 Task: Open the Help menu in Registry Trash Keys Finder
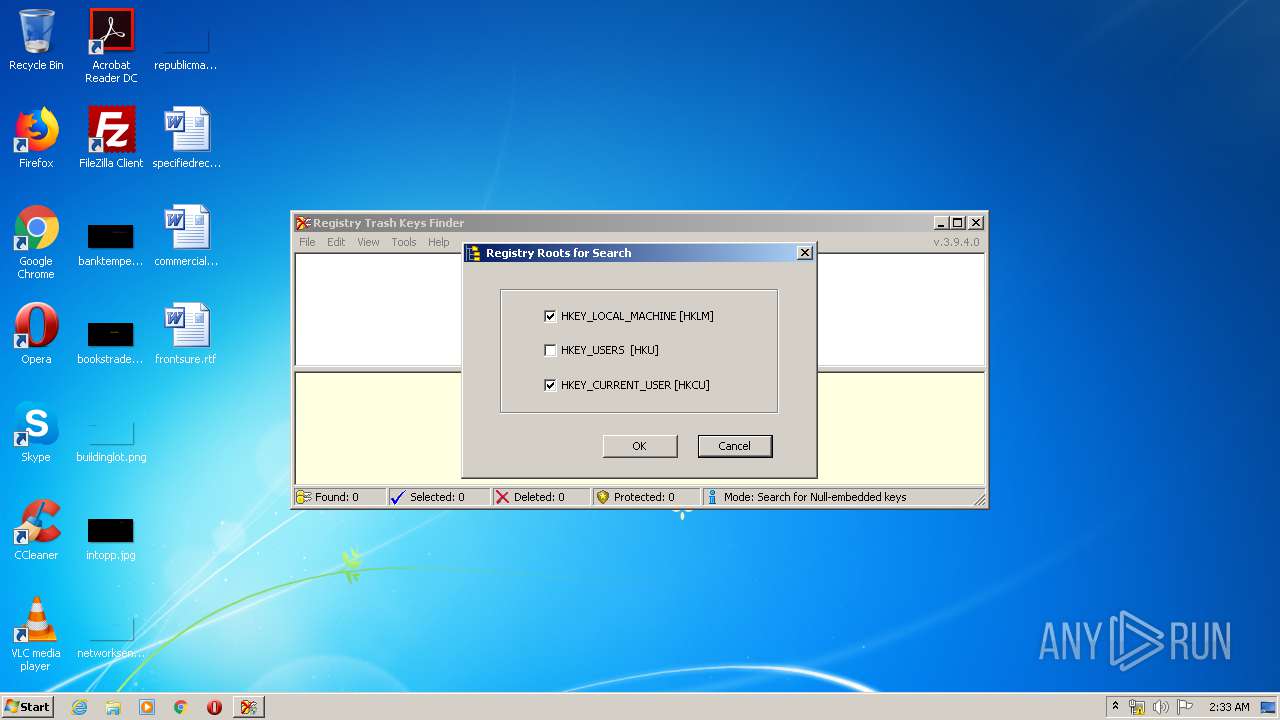pyautogui.click(x=439, y=242)
